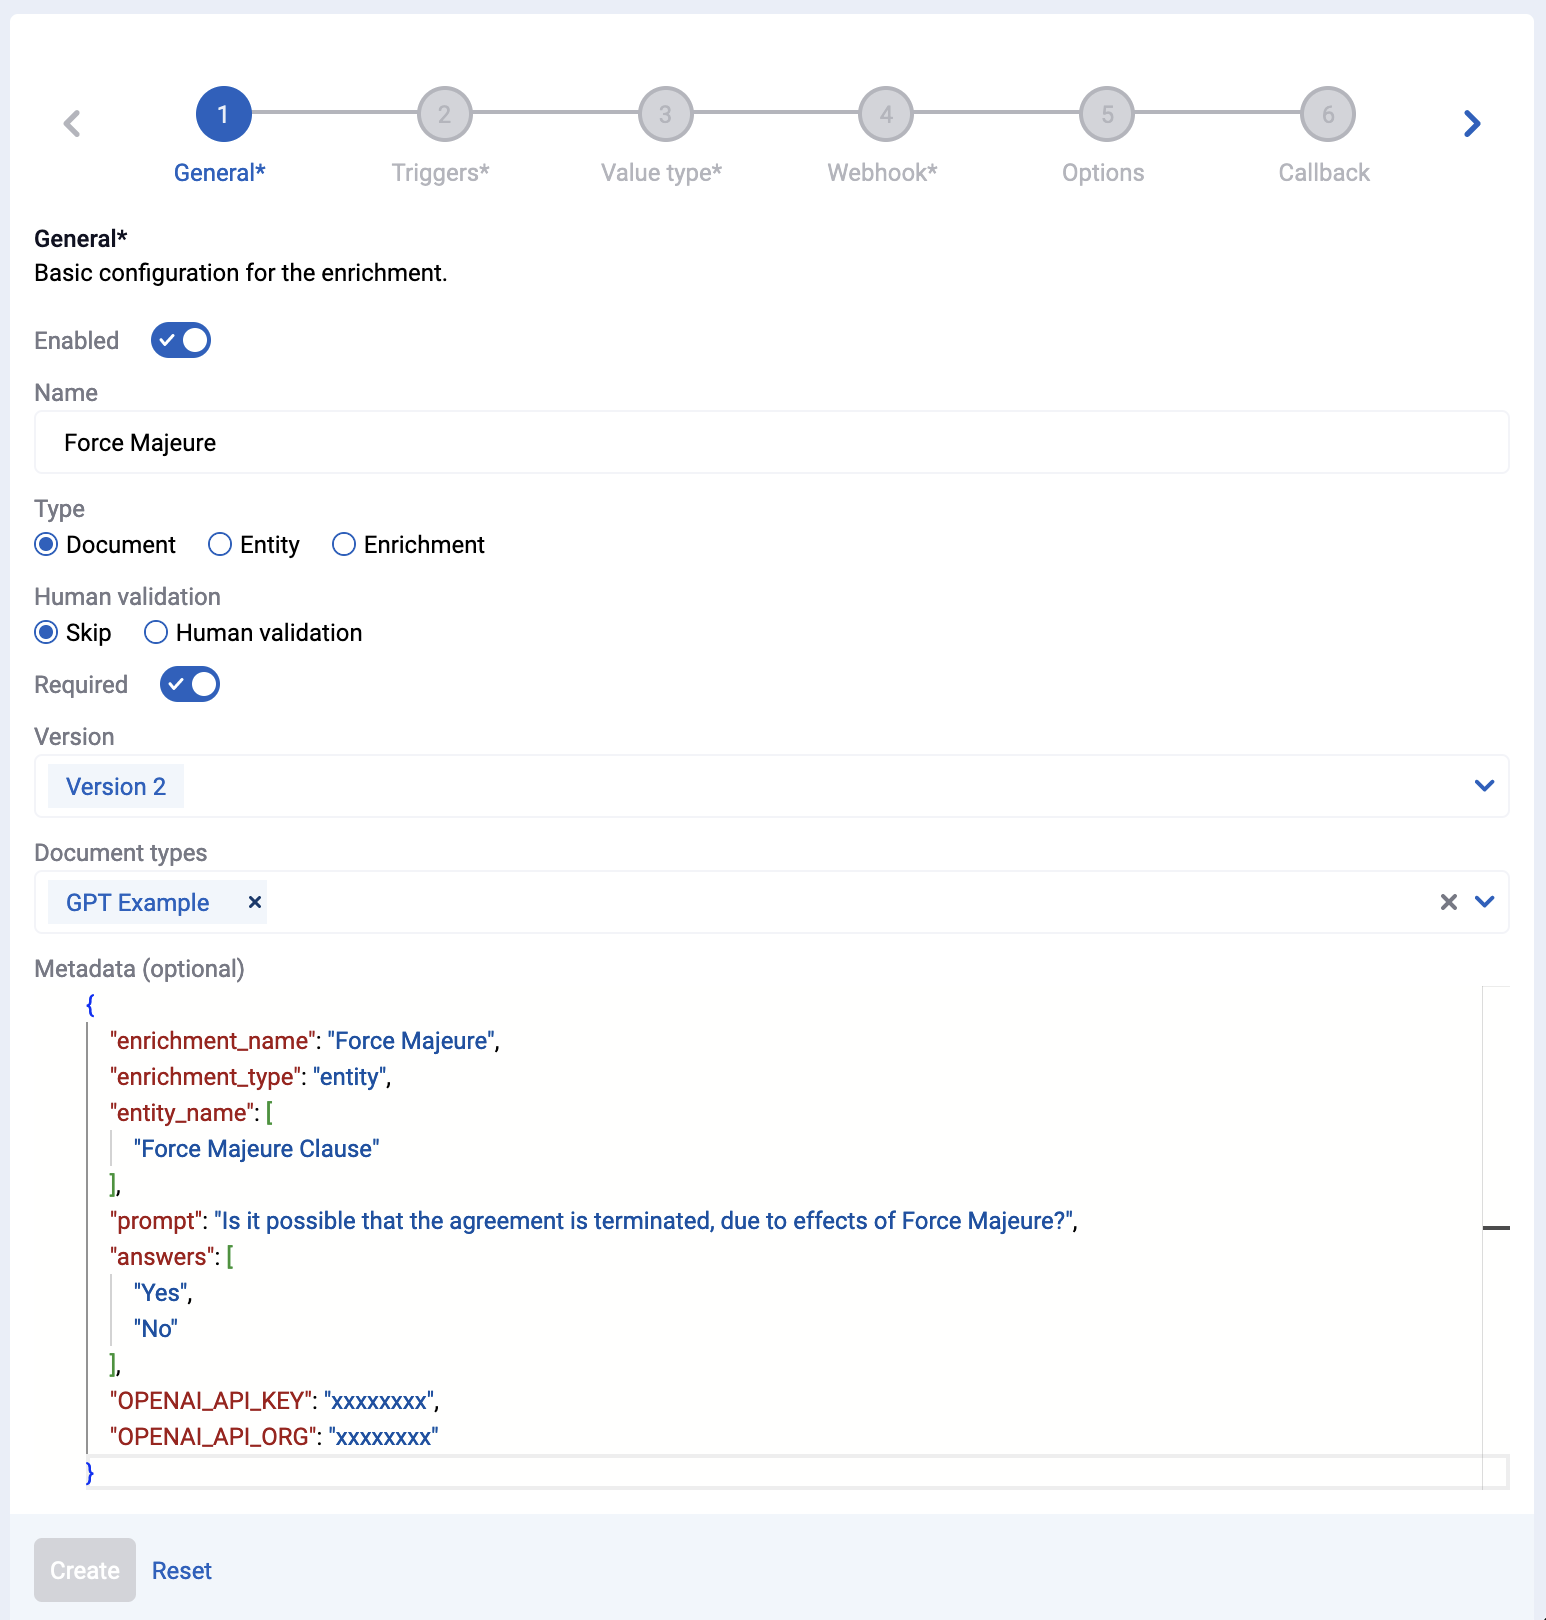Click the "OPENAI_API_ORG" line in metadata
This screenshot has height=1620, width=1546.
click(274, 1437)
